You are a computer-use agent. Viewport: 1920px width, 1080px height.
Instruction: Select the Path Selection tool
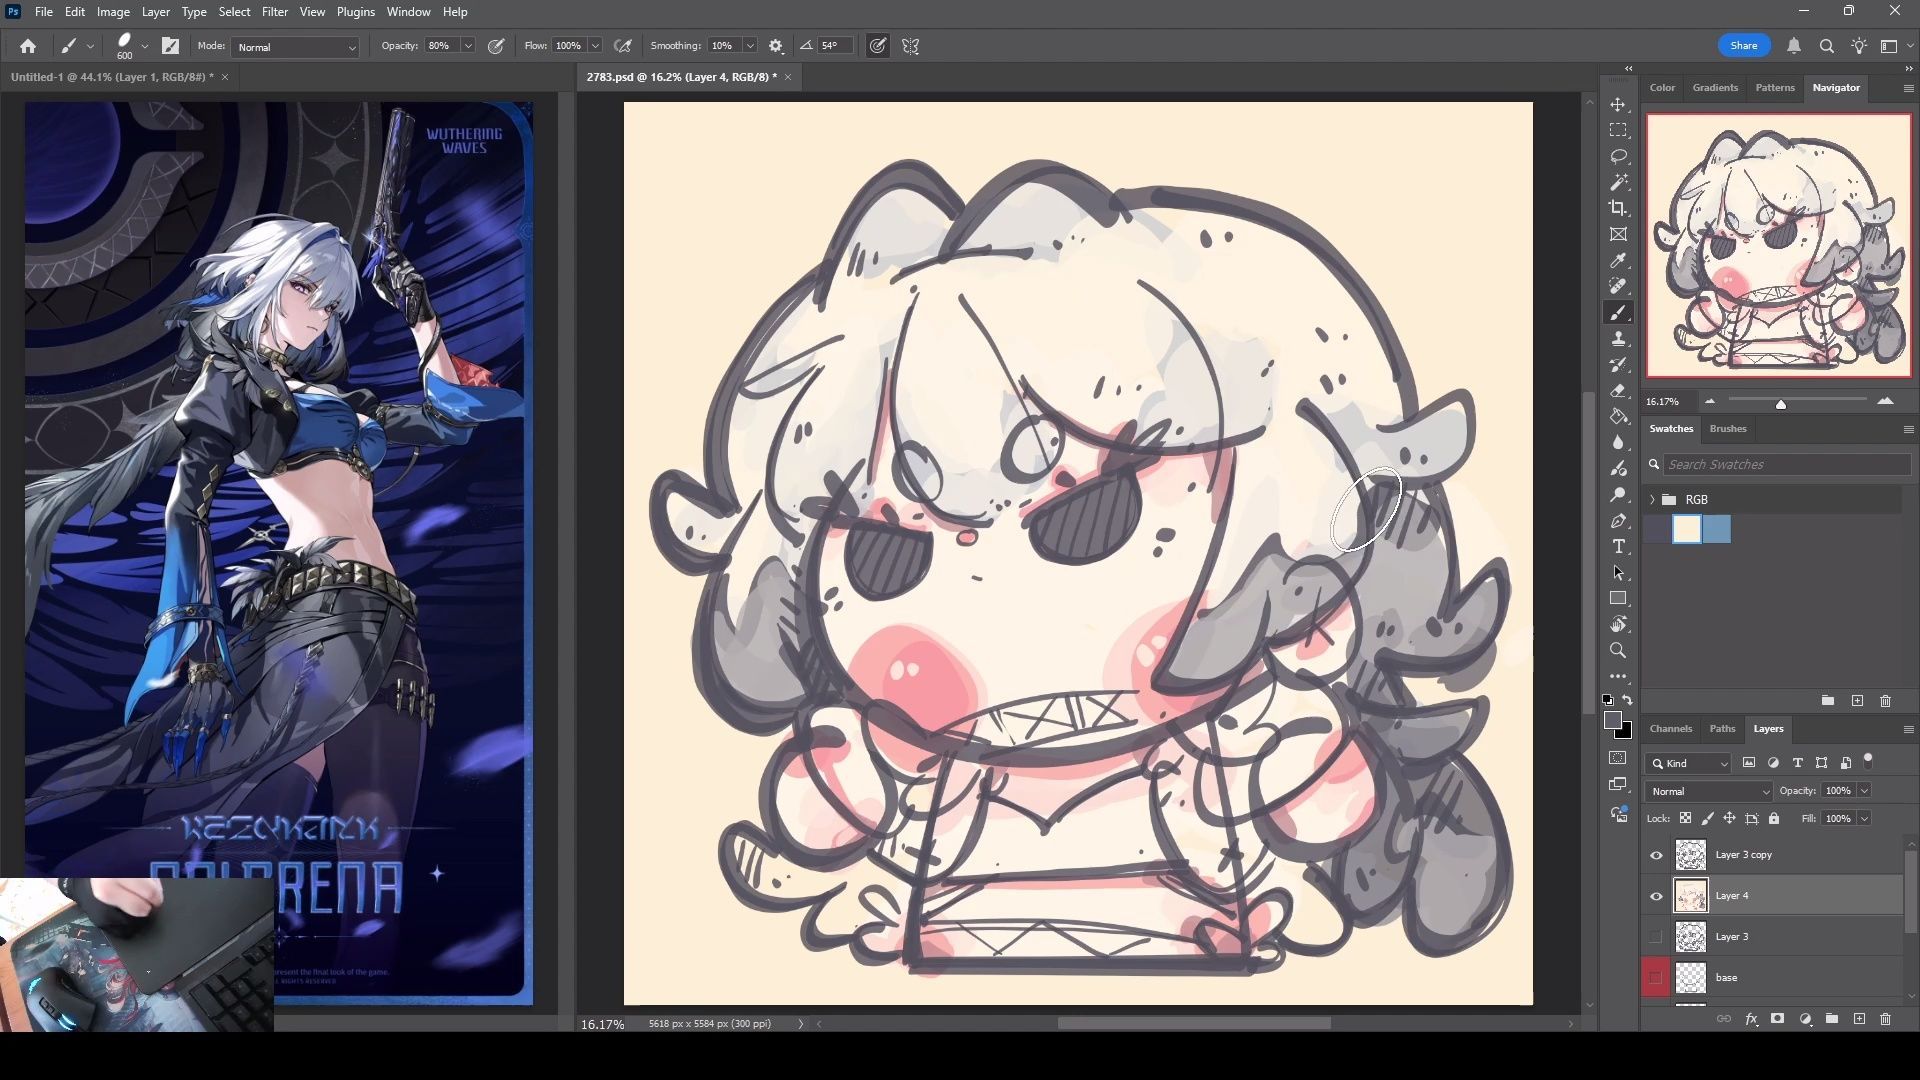(1618, 573)
